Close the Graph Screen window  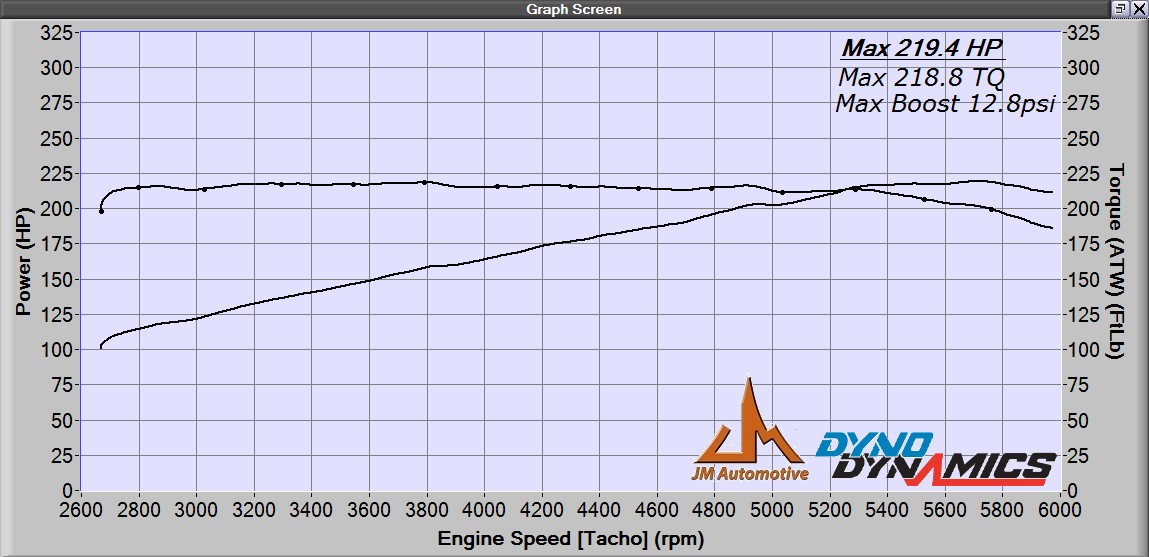[1139, 8]
